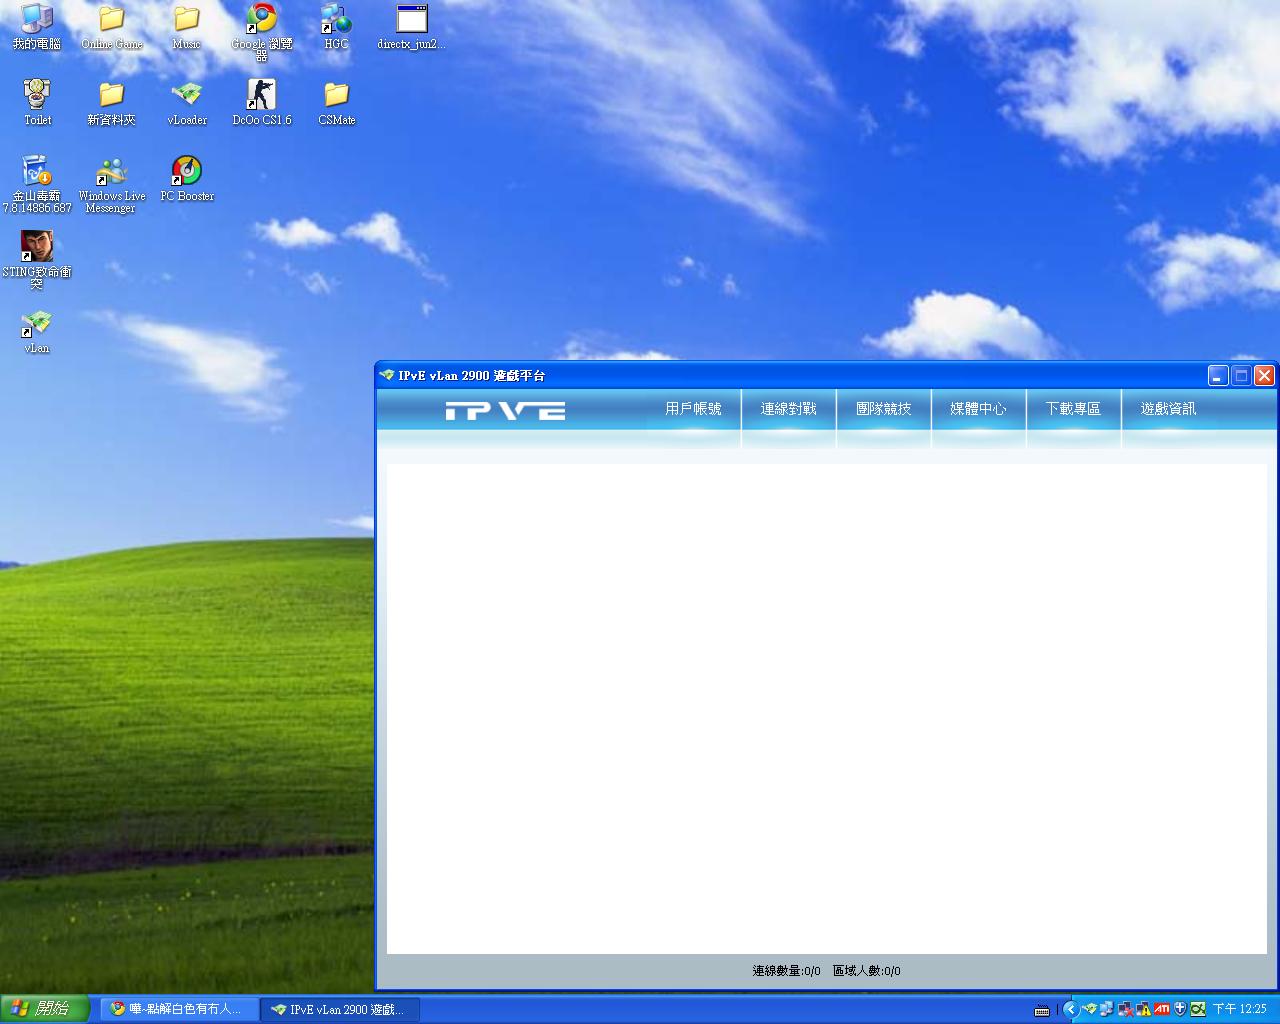Click the Google Chrome browser shortcut

click(x=261, y=20)
